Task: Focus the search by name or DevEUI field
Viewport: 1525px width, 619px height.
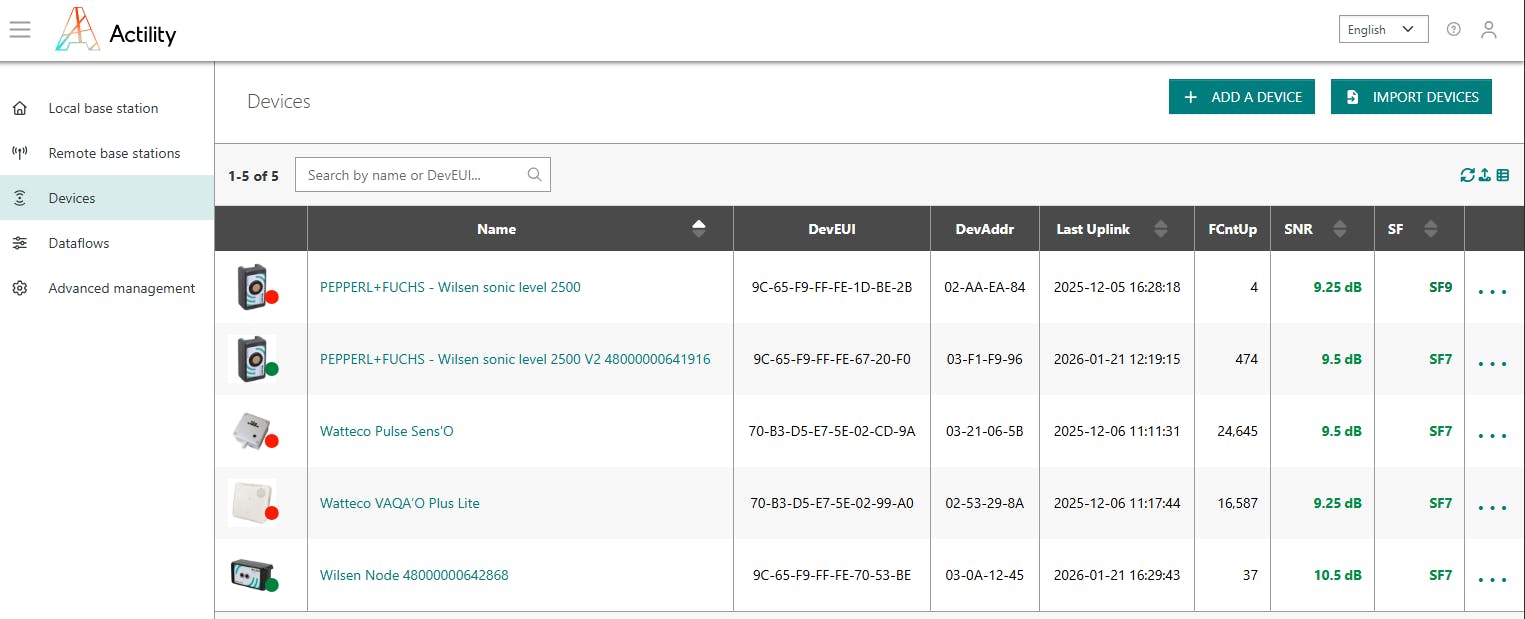Action: coord(412,175)
